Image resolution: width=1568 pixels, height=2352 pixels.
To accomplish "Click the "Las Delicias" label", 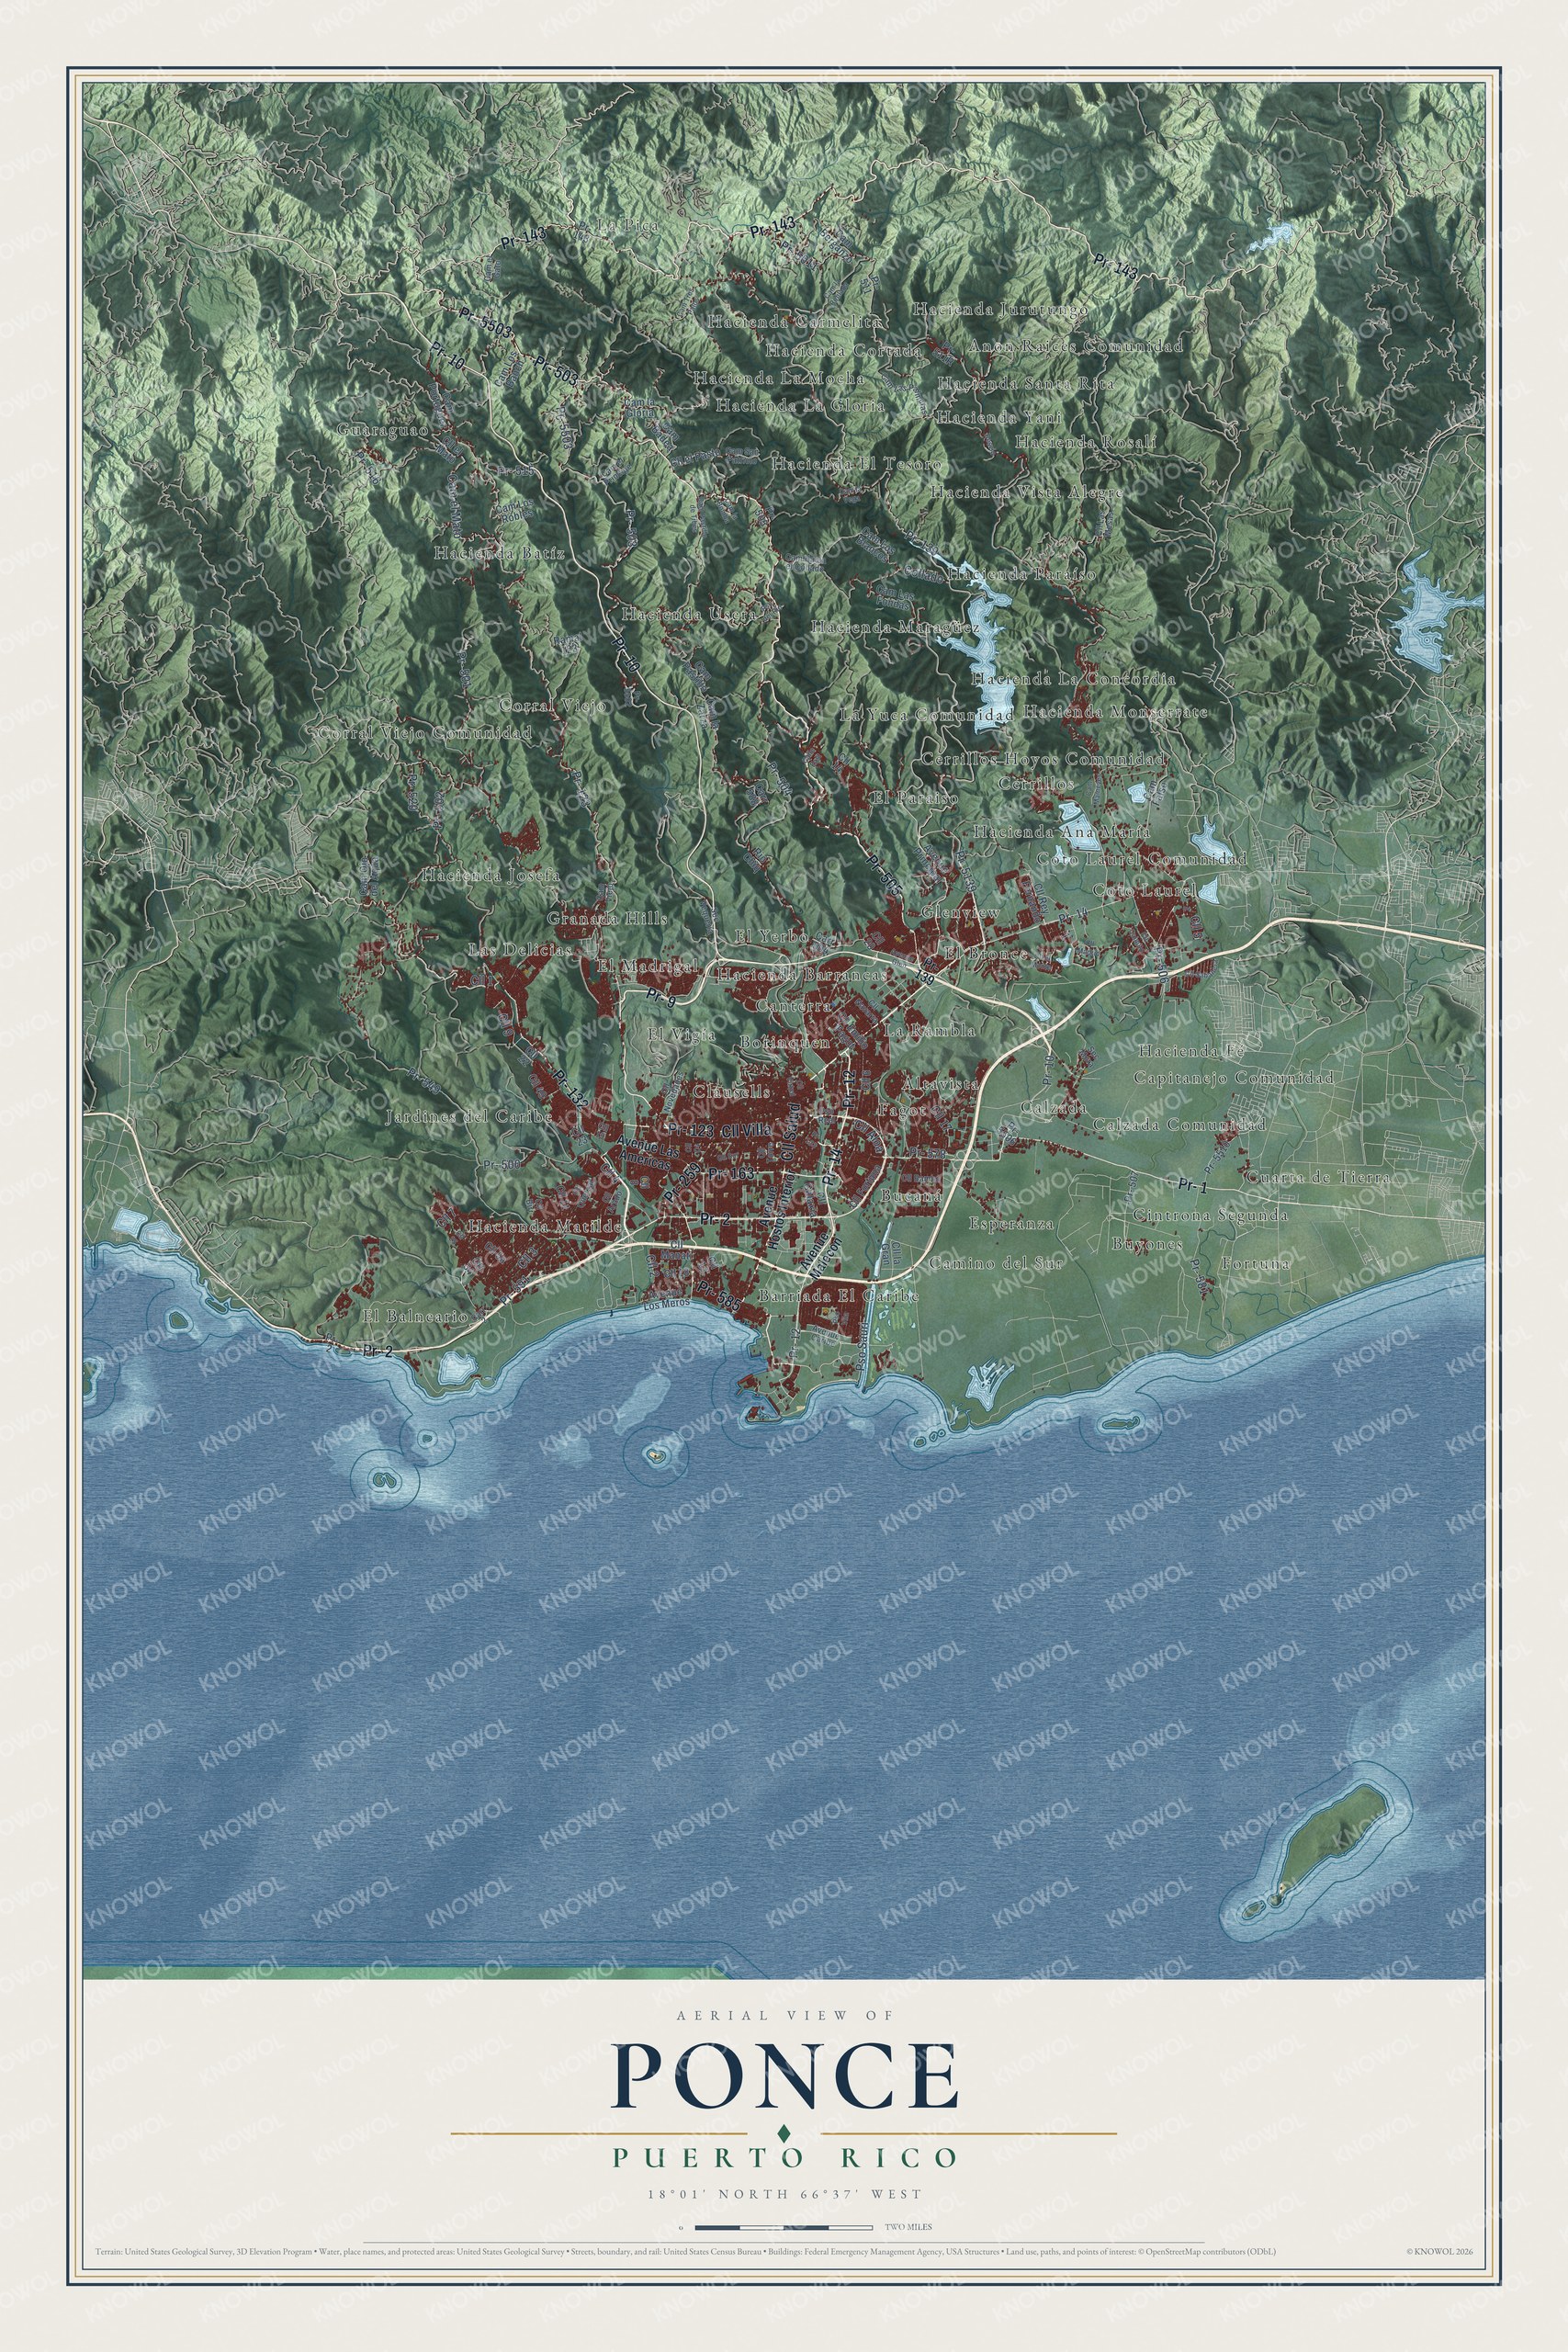I will pyautogui.click(x=520, y=948).
